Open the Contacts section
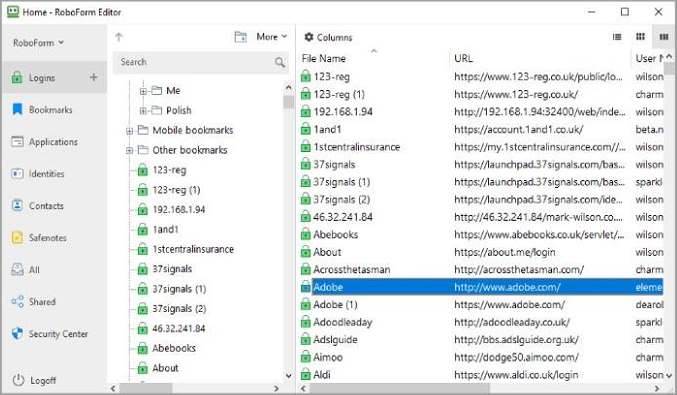The image size is (677, 395). tap(38, 206)
